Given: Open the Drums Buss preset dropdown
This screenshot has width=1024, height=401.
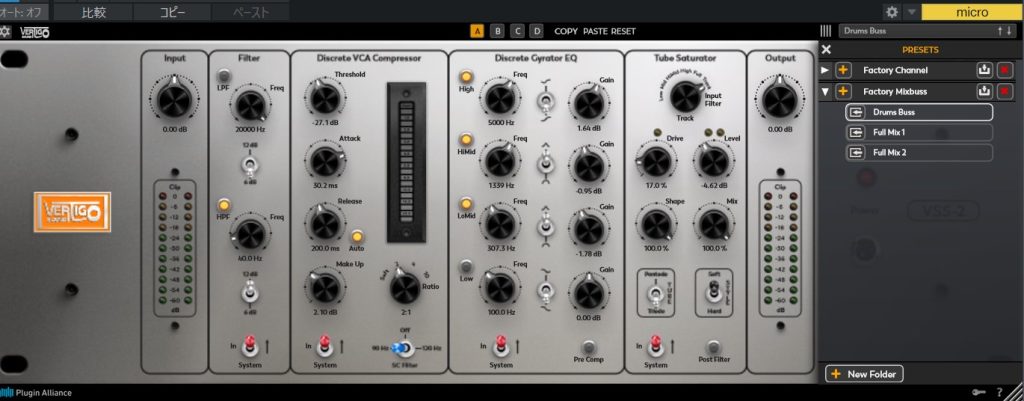Looking at the screenshot, I should 925,31.
